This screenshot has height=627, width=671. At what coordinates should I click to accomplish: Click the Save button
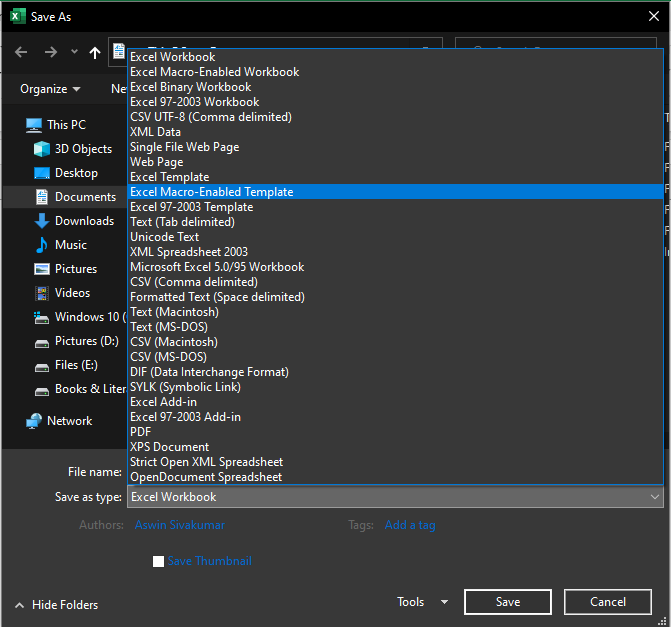point(508,602)
